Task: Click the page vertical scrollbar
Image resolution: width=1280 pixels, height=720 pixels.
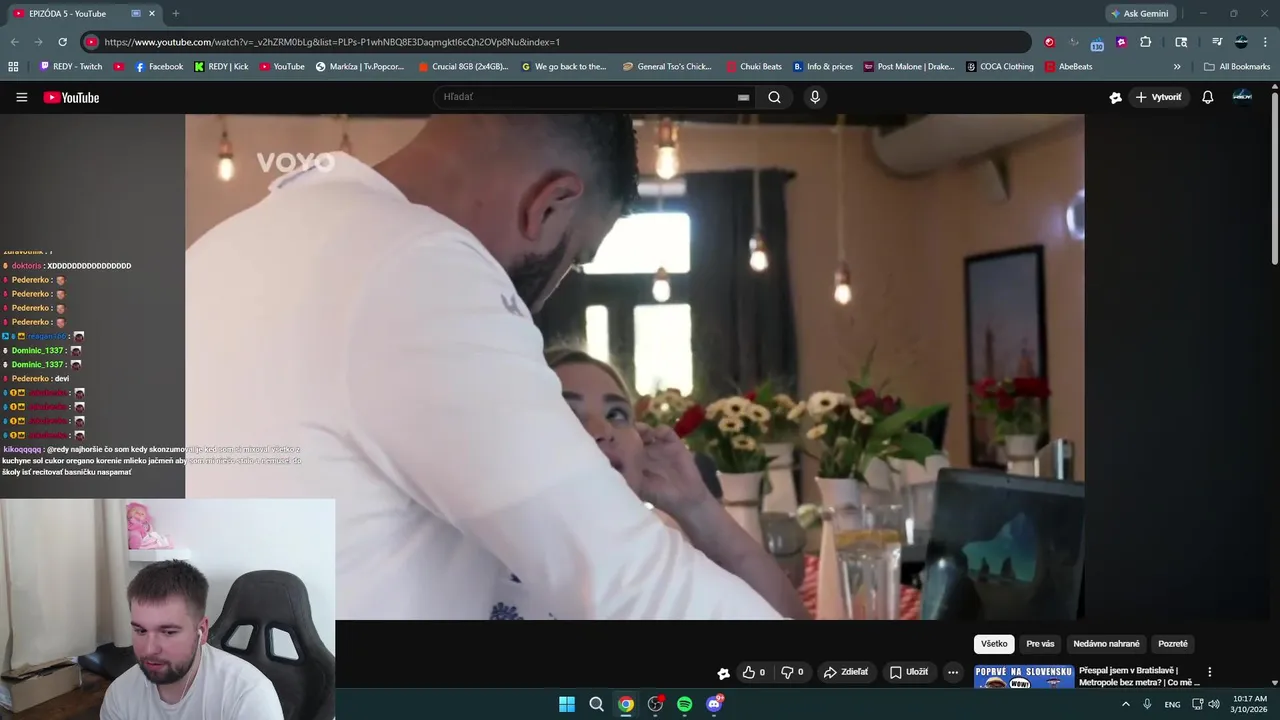Action: click(1275, 178)
